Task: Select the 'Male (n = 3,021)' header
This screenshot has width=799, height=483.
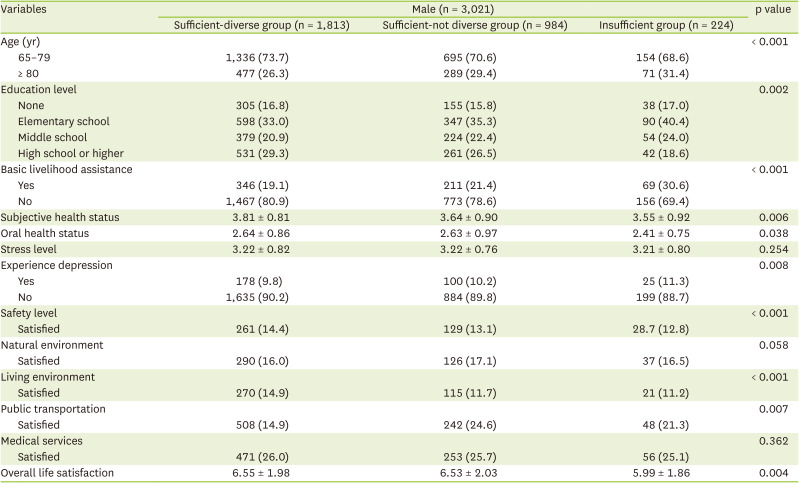Action: (452, 9)
